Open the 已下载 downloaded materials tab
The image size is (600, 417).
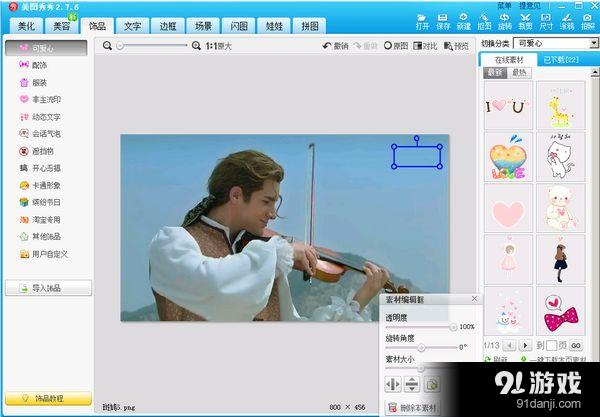pos(561,60)
